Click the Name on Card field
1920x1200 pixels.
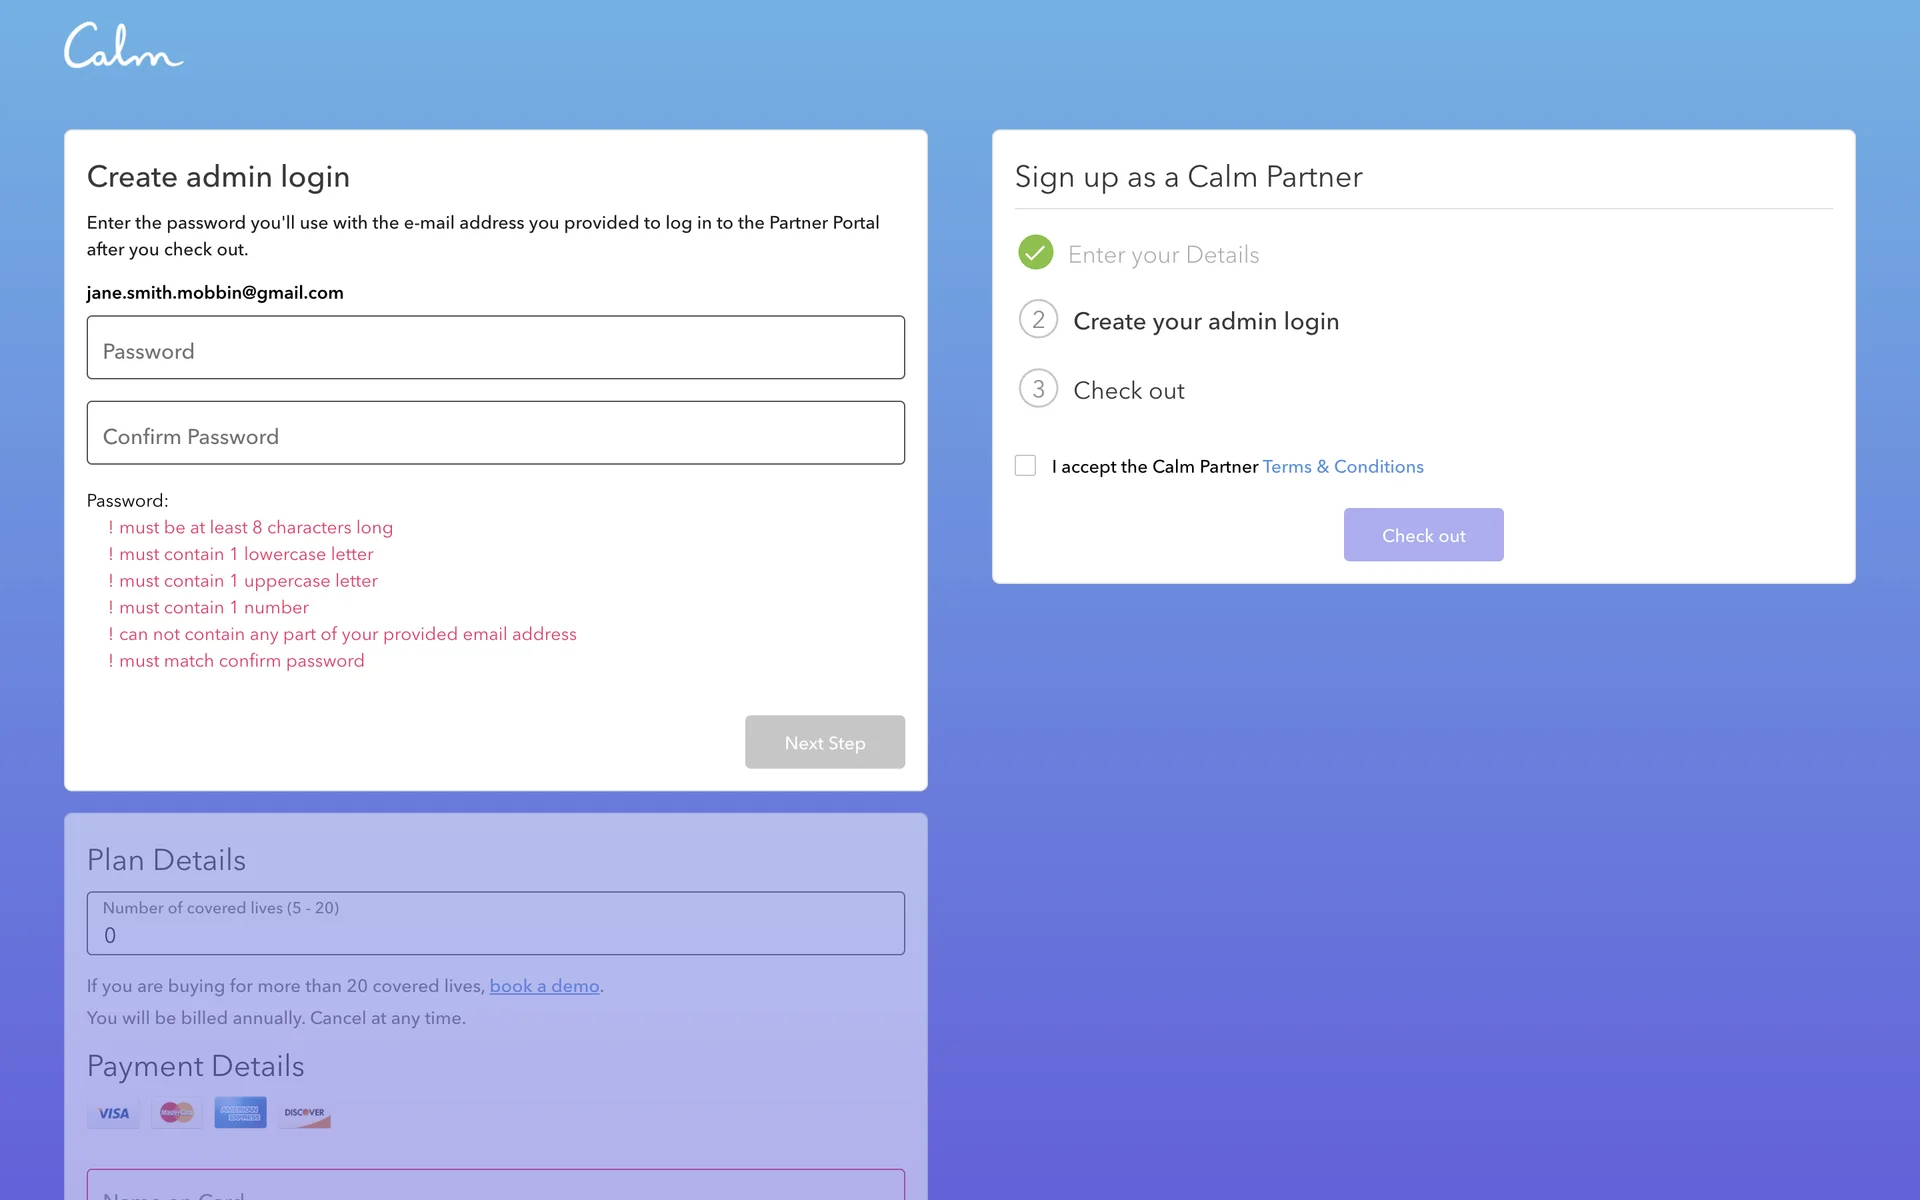click(495, 1188)
